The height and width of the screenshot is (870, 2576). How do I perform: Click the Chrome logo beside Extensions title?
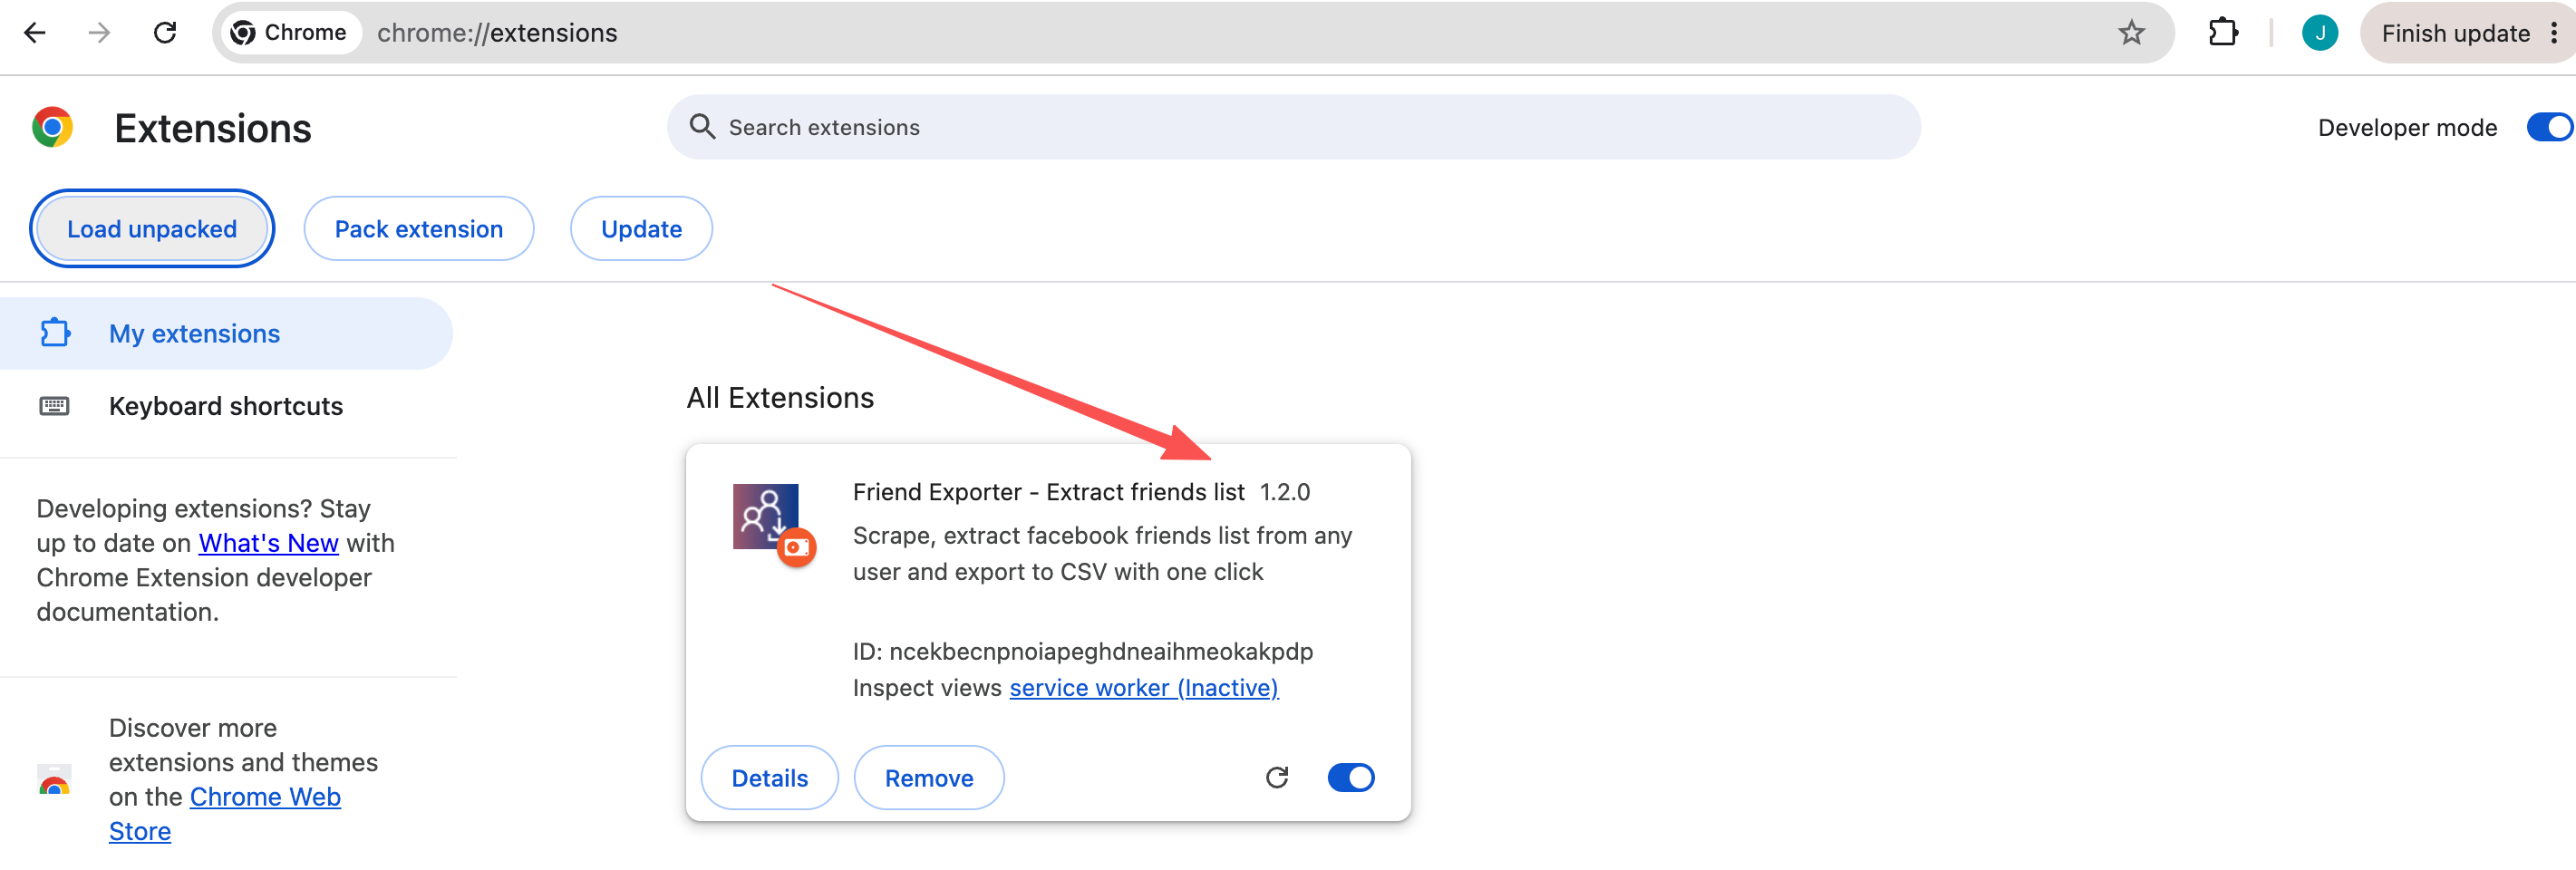click(52, 128)
